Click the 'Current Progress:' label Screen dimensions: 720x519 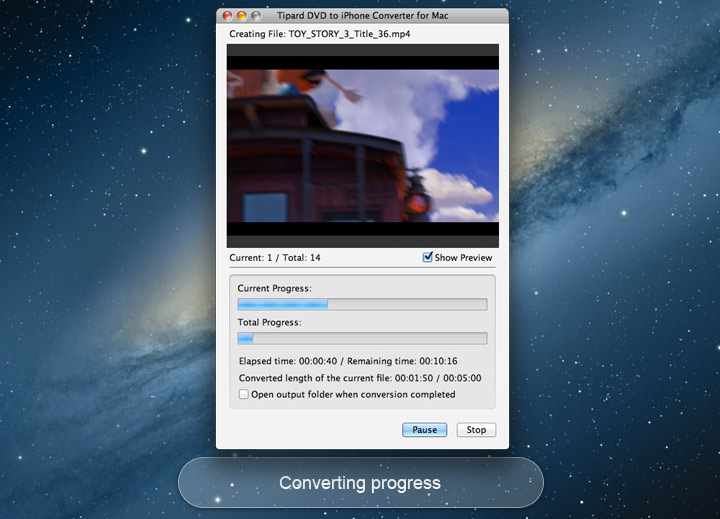274,288
